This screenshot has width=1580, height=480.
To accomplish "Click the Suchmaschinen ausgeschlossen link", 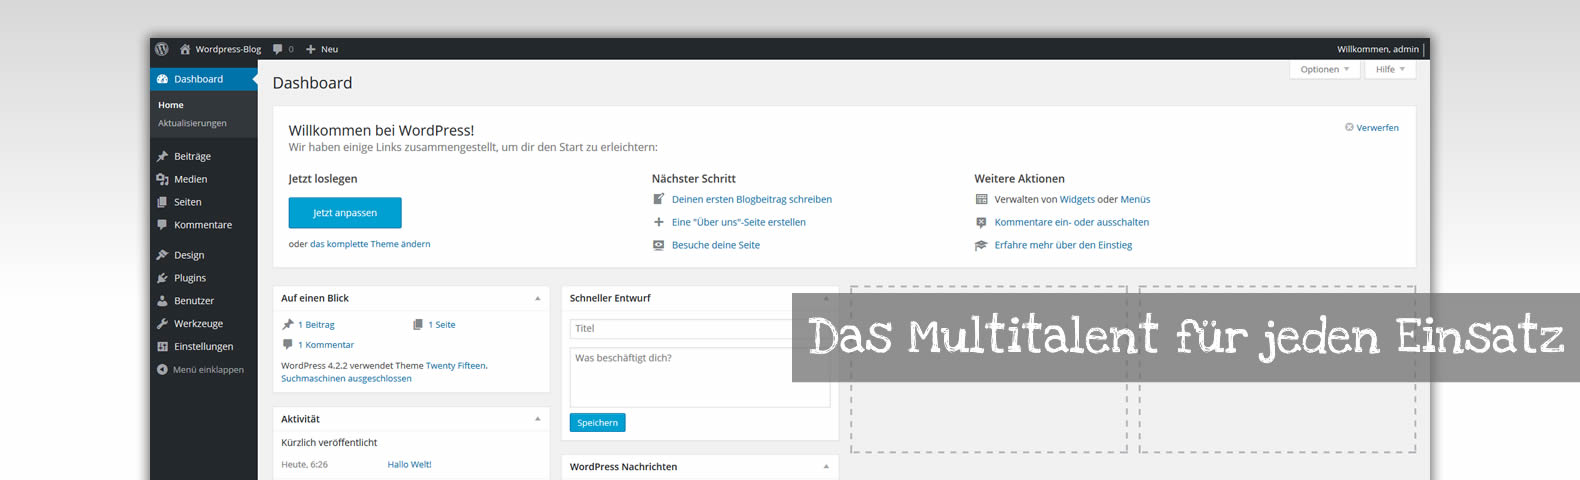I will coord(346,379).
